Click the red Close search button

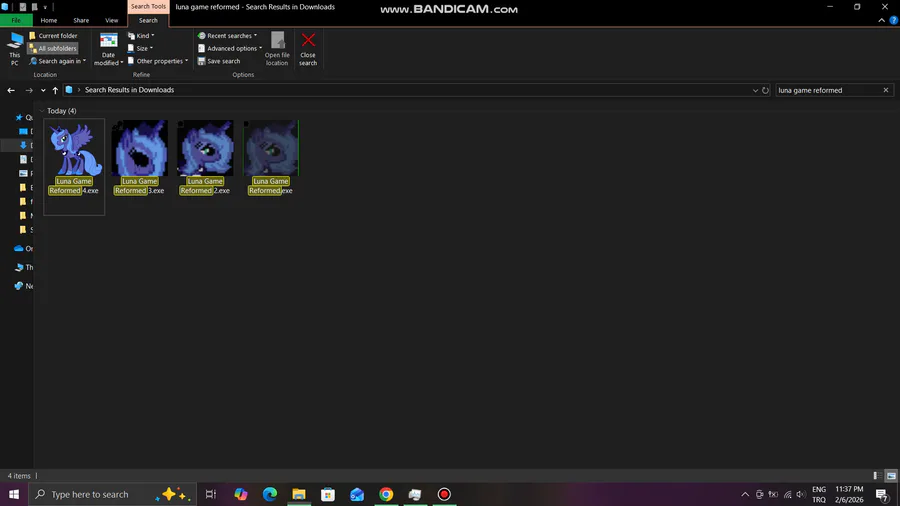[308, 49]
